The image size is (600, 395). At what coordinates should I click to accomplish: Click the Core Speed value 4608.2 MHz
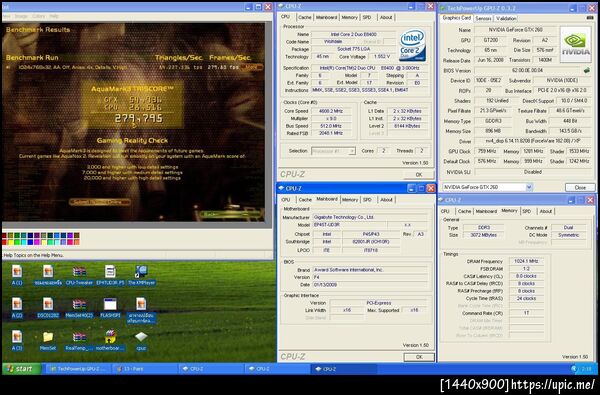331,111
